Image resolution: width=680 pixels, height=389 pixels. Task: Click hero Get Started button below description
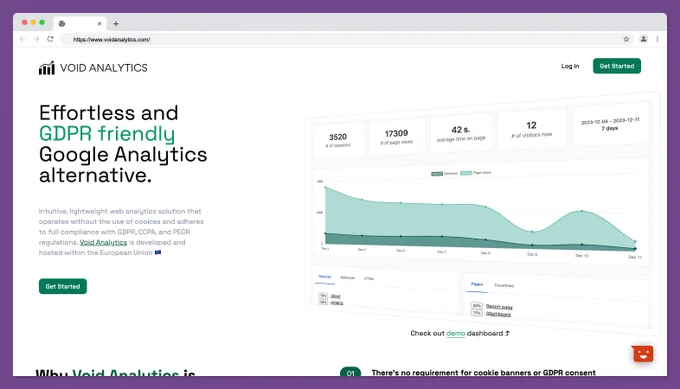pos(63,286)
